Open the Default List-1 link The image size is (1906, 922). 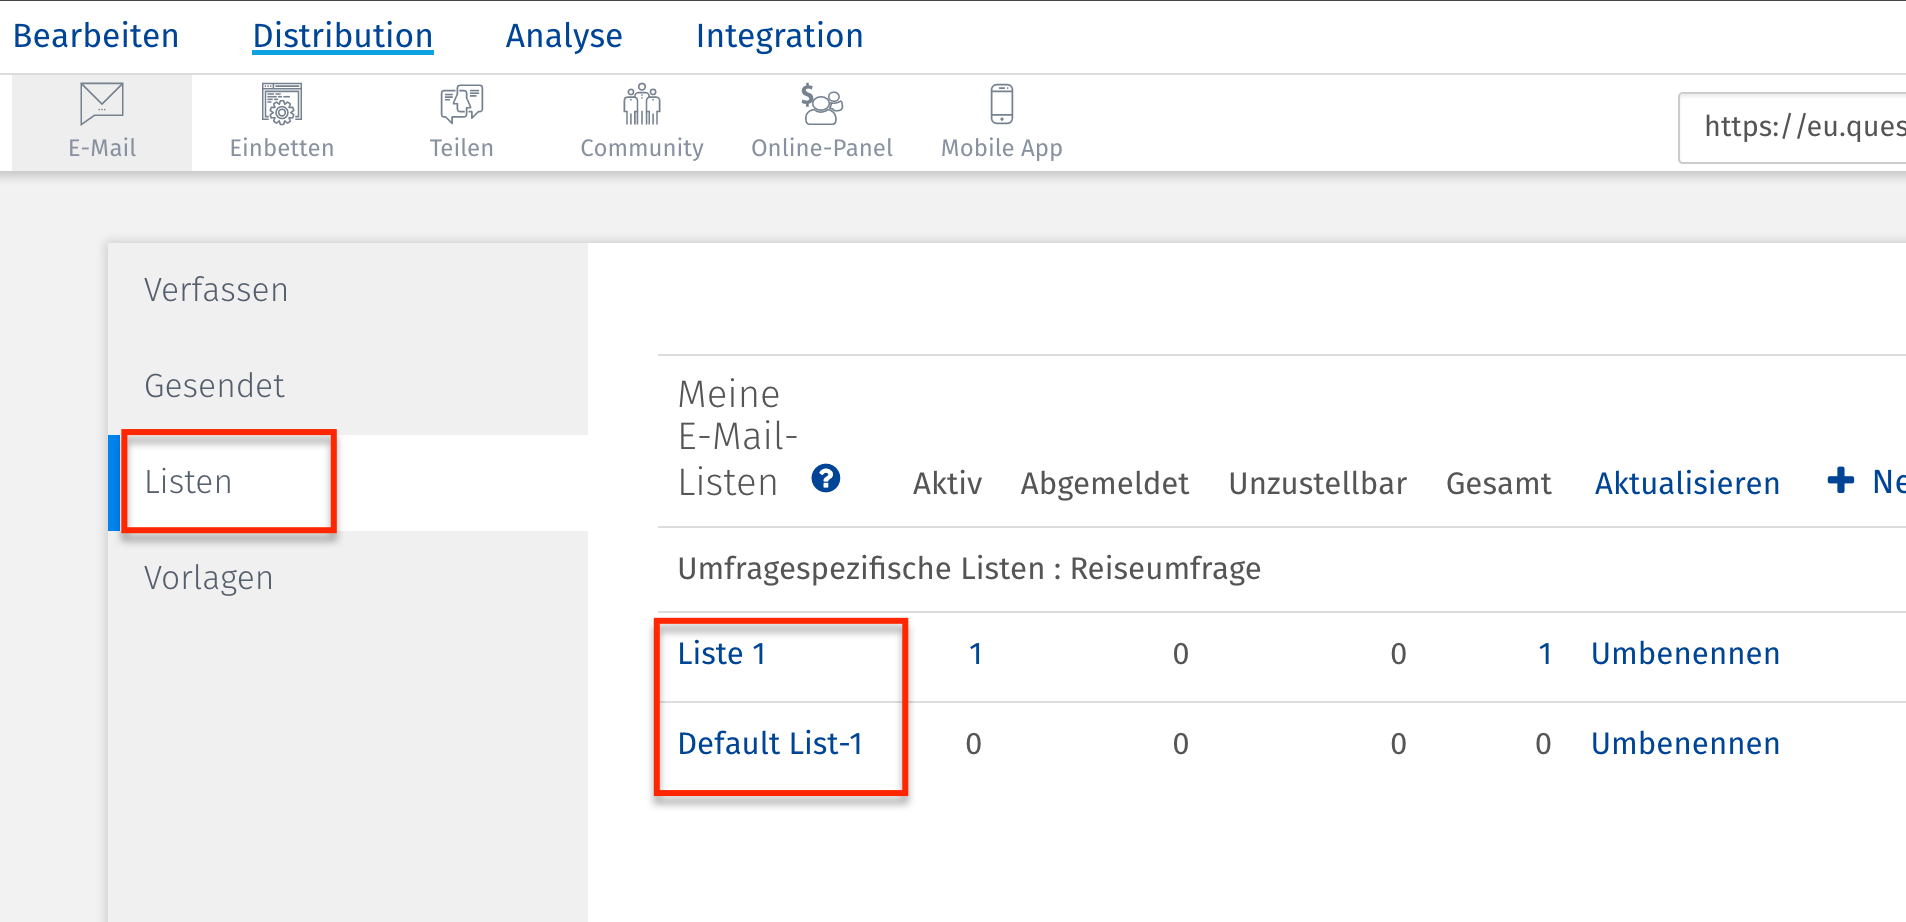click(x=770, y=744)
